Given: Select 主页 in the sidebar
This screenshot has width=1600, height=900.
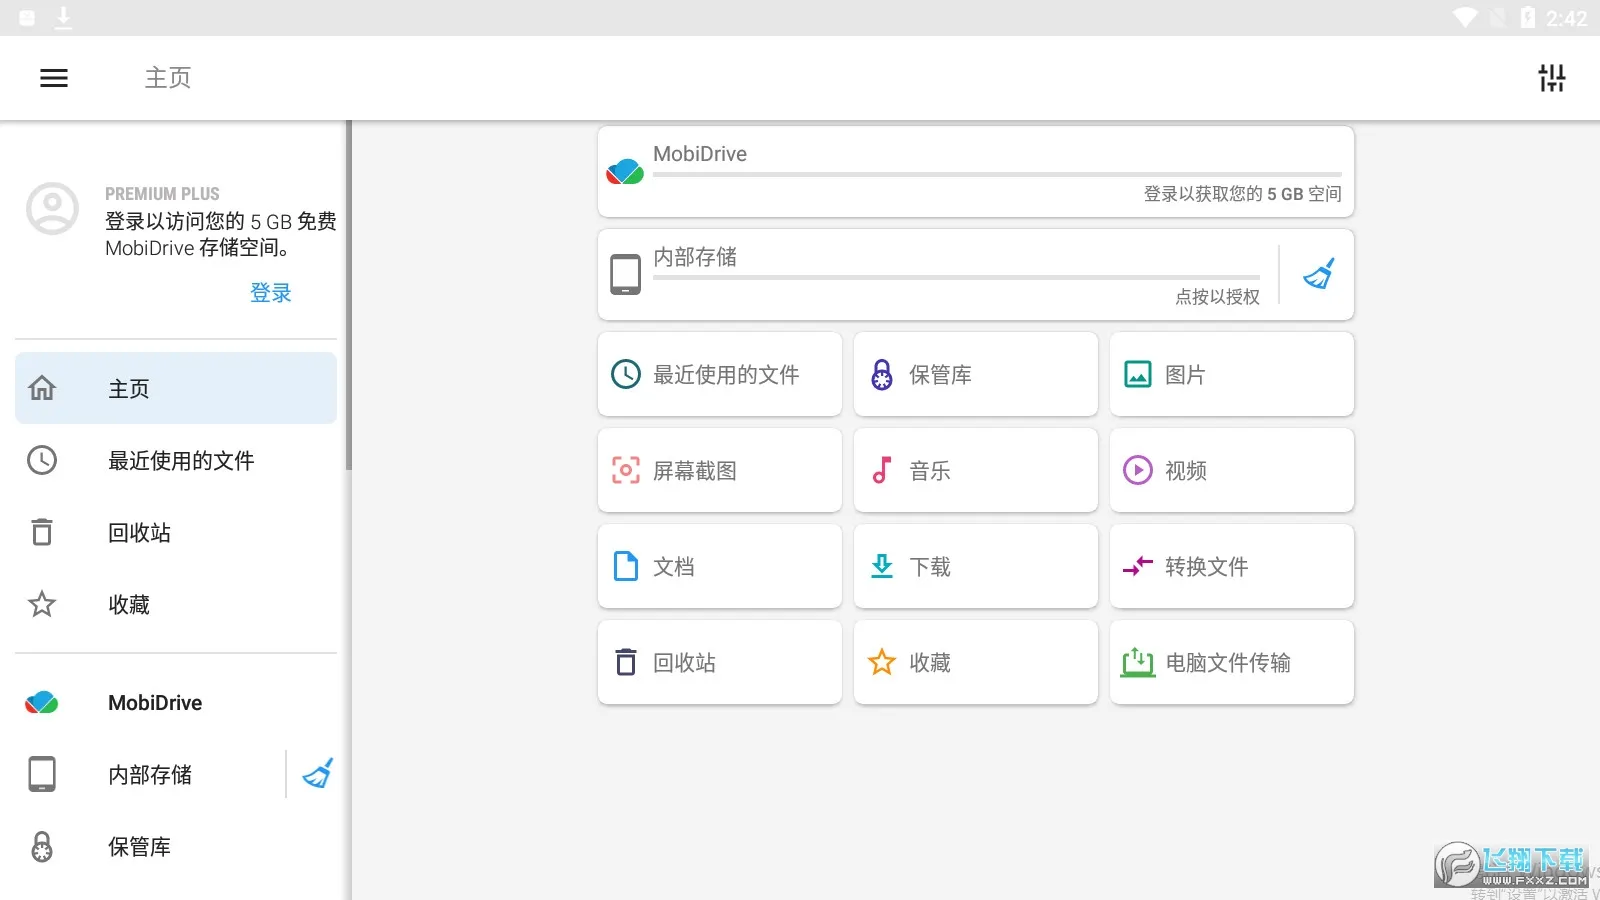Looking at the screenshot, I should [x=176, y=388].
